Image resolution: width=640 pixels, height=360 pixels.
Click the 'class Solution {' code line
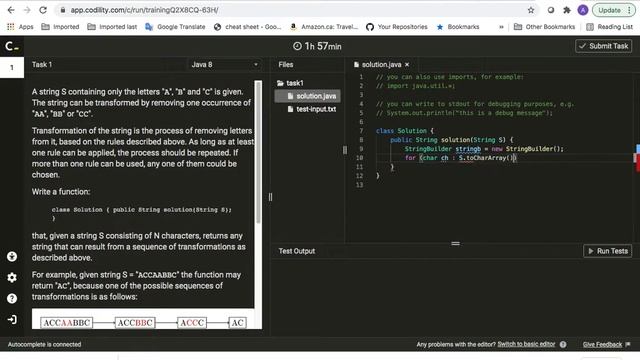pyautogui.click(x=404, y=131)
